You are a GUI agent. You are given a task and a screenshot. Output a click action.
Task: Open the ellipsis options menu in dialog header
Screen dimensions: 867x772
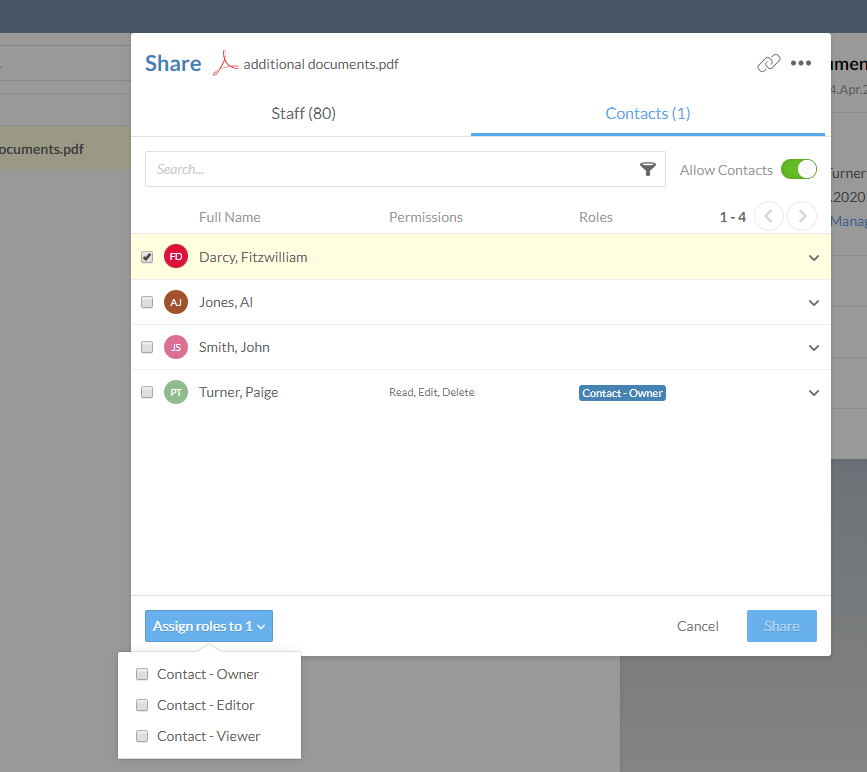pyautogui.click(x=801, y=63)
